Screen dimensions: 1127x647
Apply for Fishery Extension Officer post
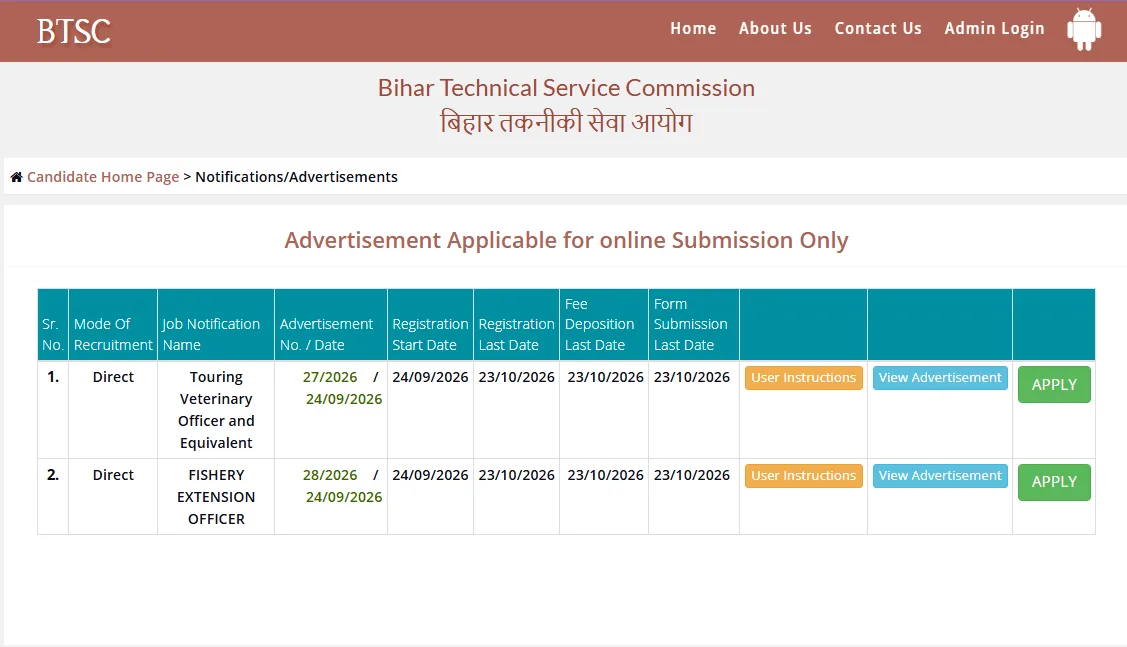coord(1054,482)
